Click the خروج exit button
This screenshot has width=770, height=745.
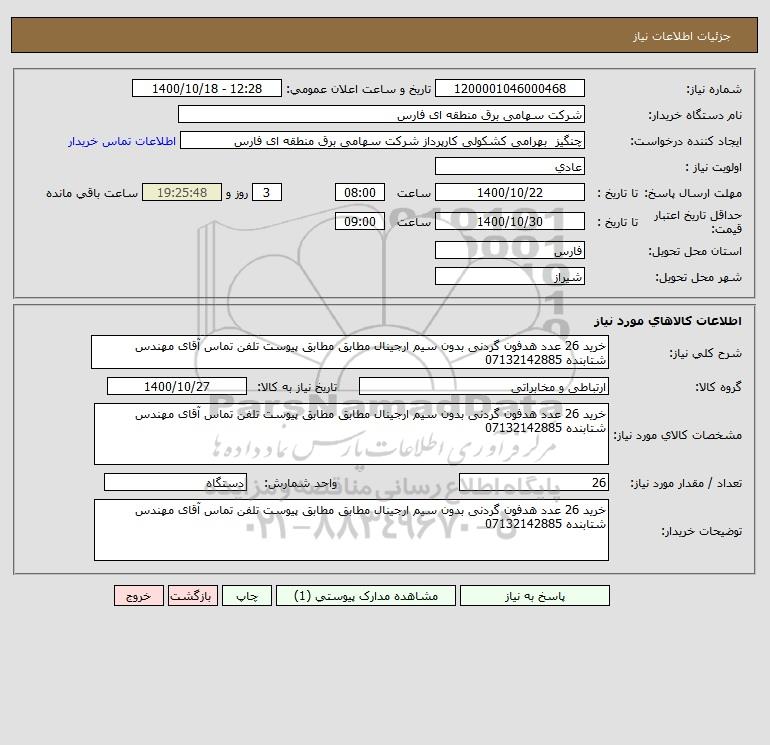pyautogui.click(x=138, y=596)
